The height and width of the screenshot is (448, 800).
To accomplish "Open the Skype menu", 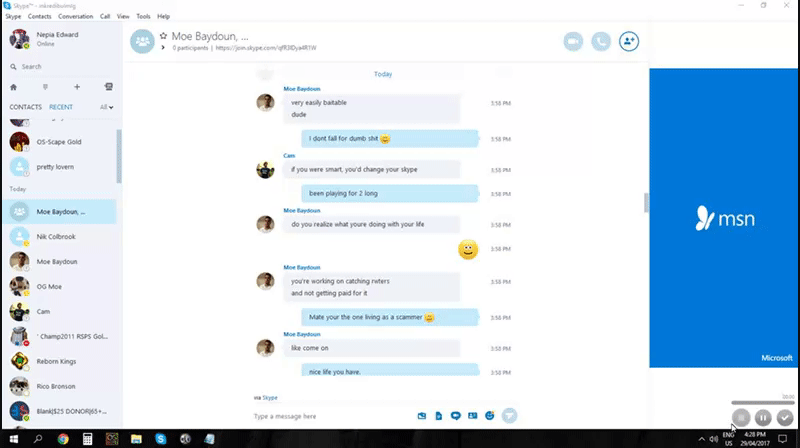I will [13, 16].
